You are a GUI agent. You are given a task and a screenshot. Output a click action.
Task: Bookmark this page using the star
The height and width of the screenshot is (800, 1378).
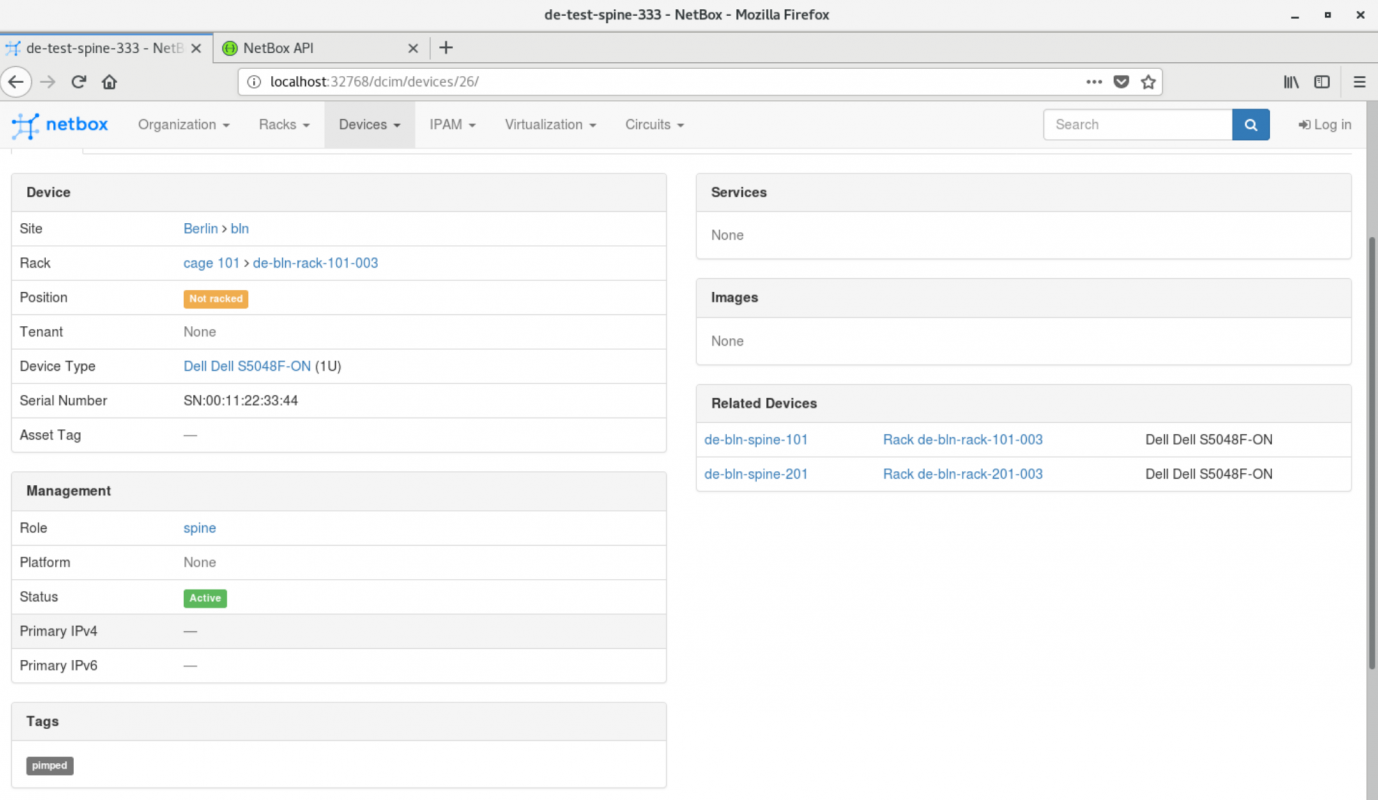1148,81
